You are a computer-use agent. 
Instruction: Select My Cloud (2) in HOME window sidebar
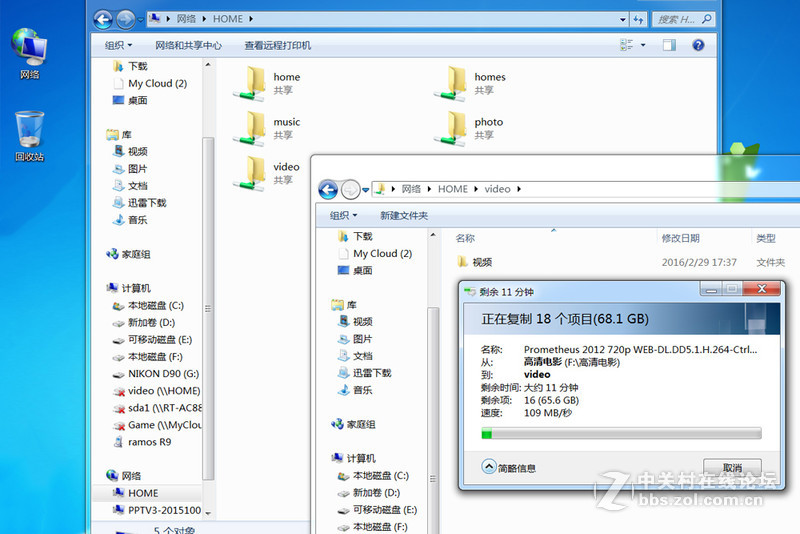click(x=150, y=83)
